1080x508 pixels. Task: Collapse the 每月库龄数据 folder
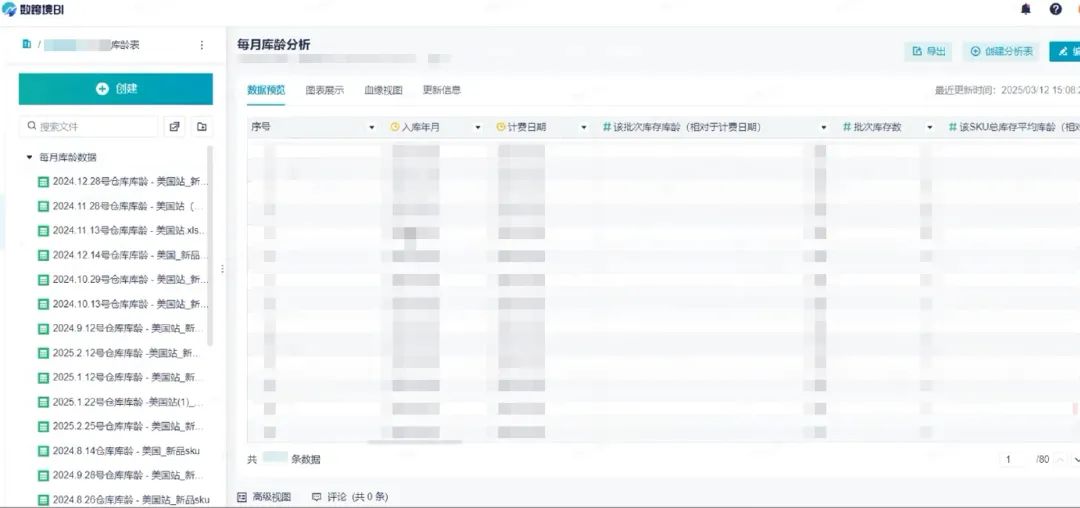pyautogui.click(x=30, y=157)
